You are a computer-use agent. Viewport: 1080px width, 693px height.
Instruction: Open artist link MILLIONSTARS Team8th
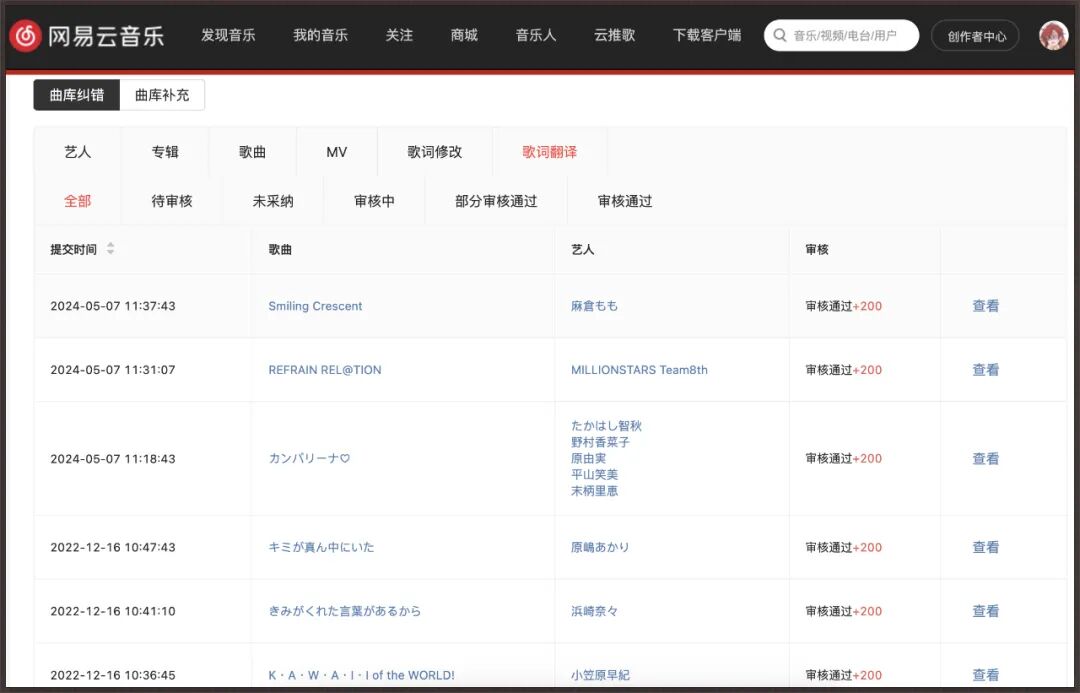(639, 370)
